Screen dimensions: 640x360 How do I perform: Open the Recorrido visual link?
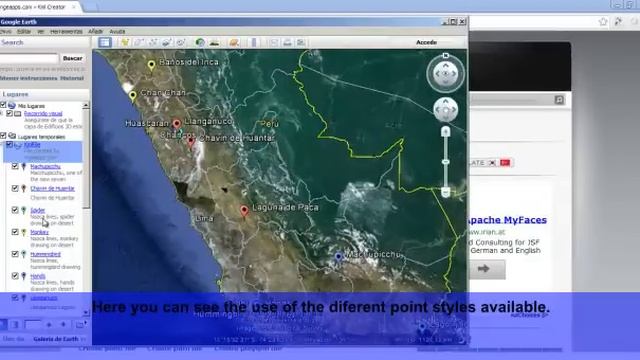click(43, 113)
